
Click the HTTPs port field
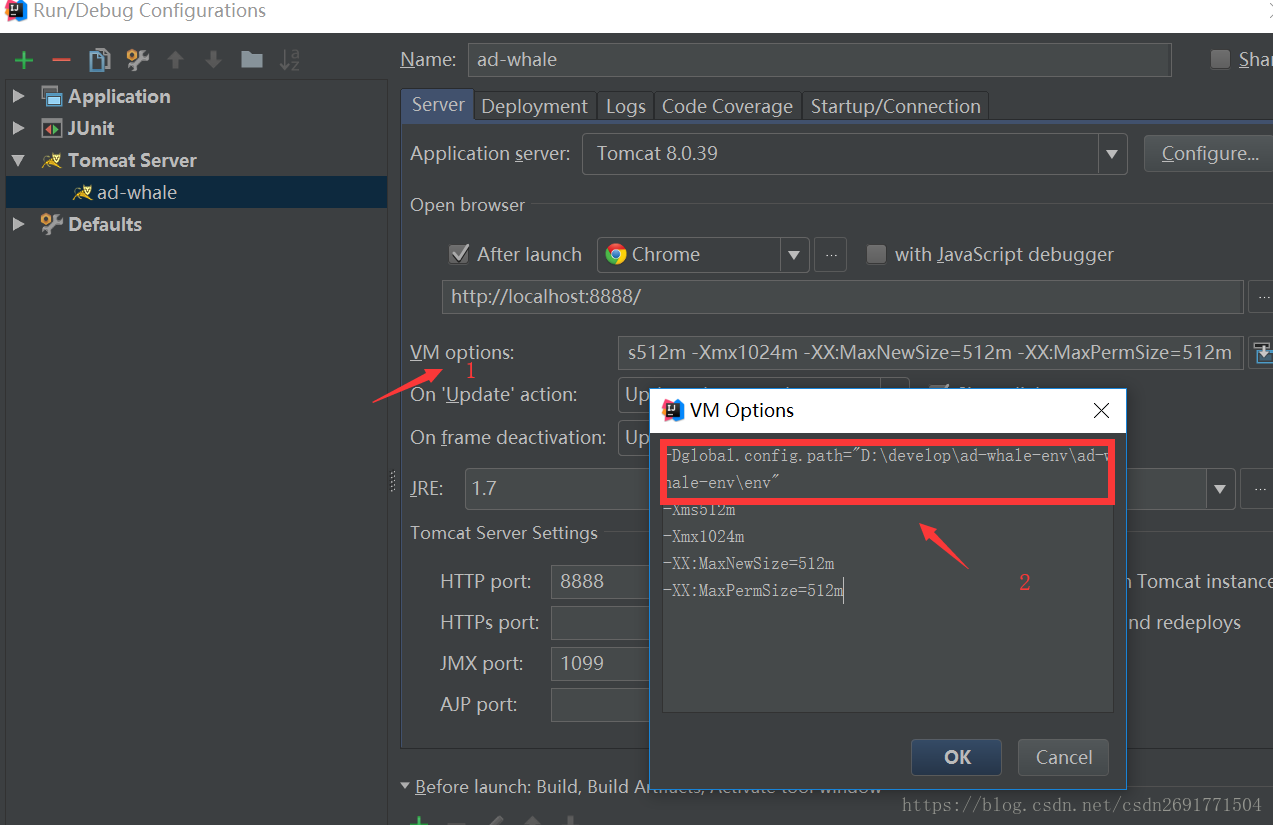point(600,623)
